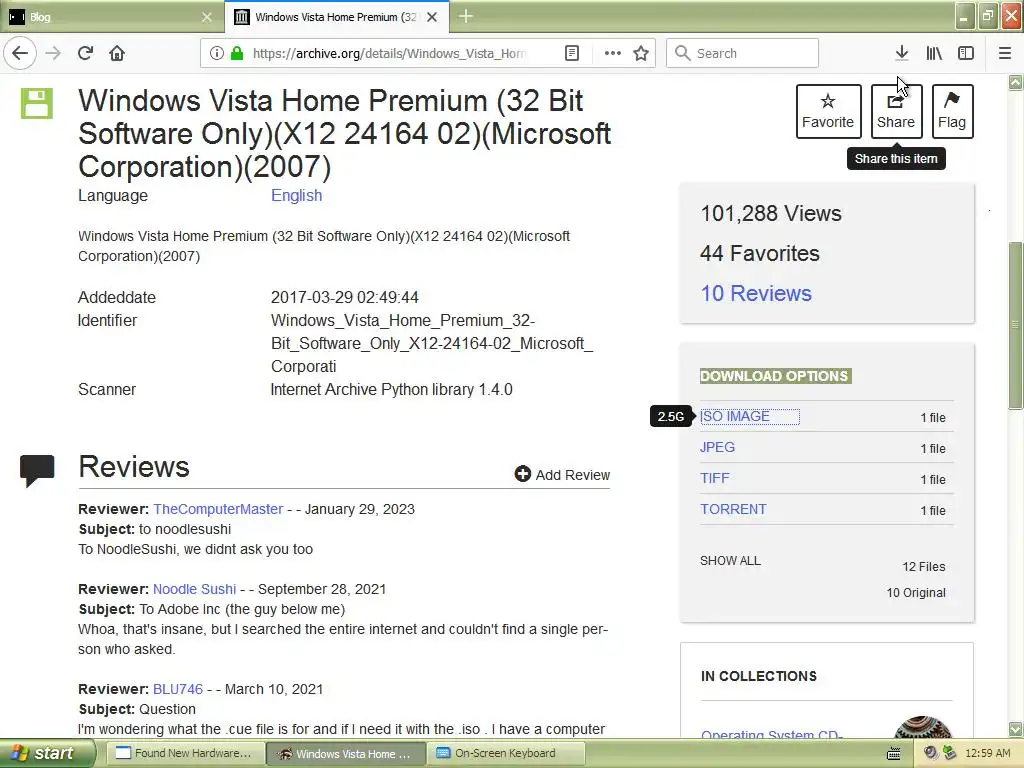This screenshot has height=768, width=1024.
Task: Click the browser Search box
Action: pyautogui.click(x=742, y=53)
